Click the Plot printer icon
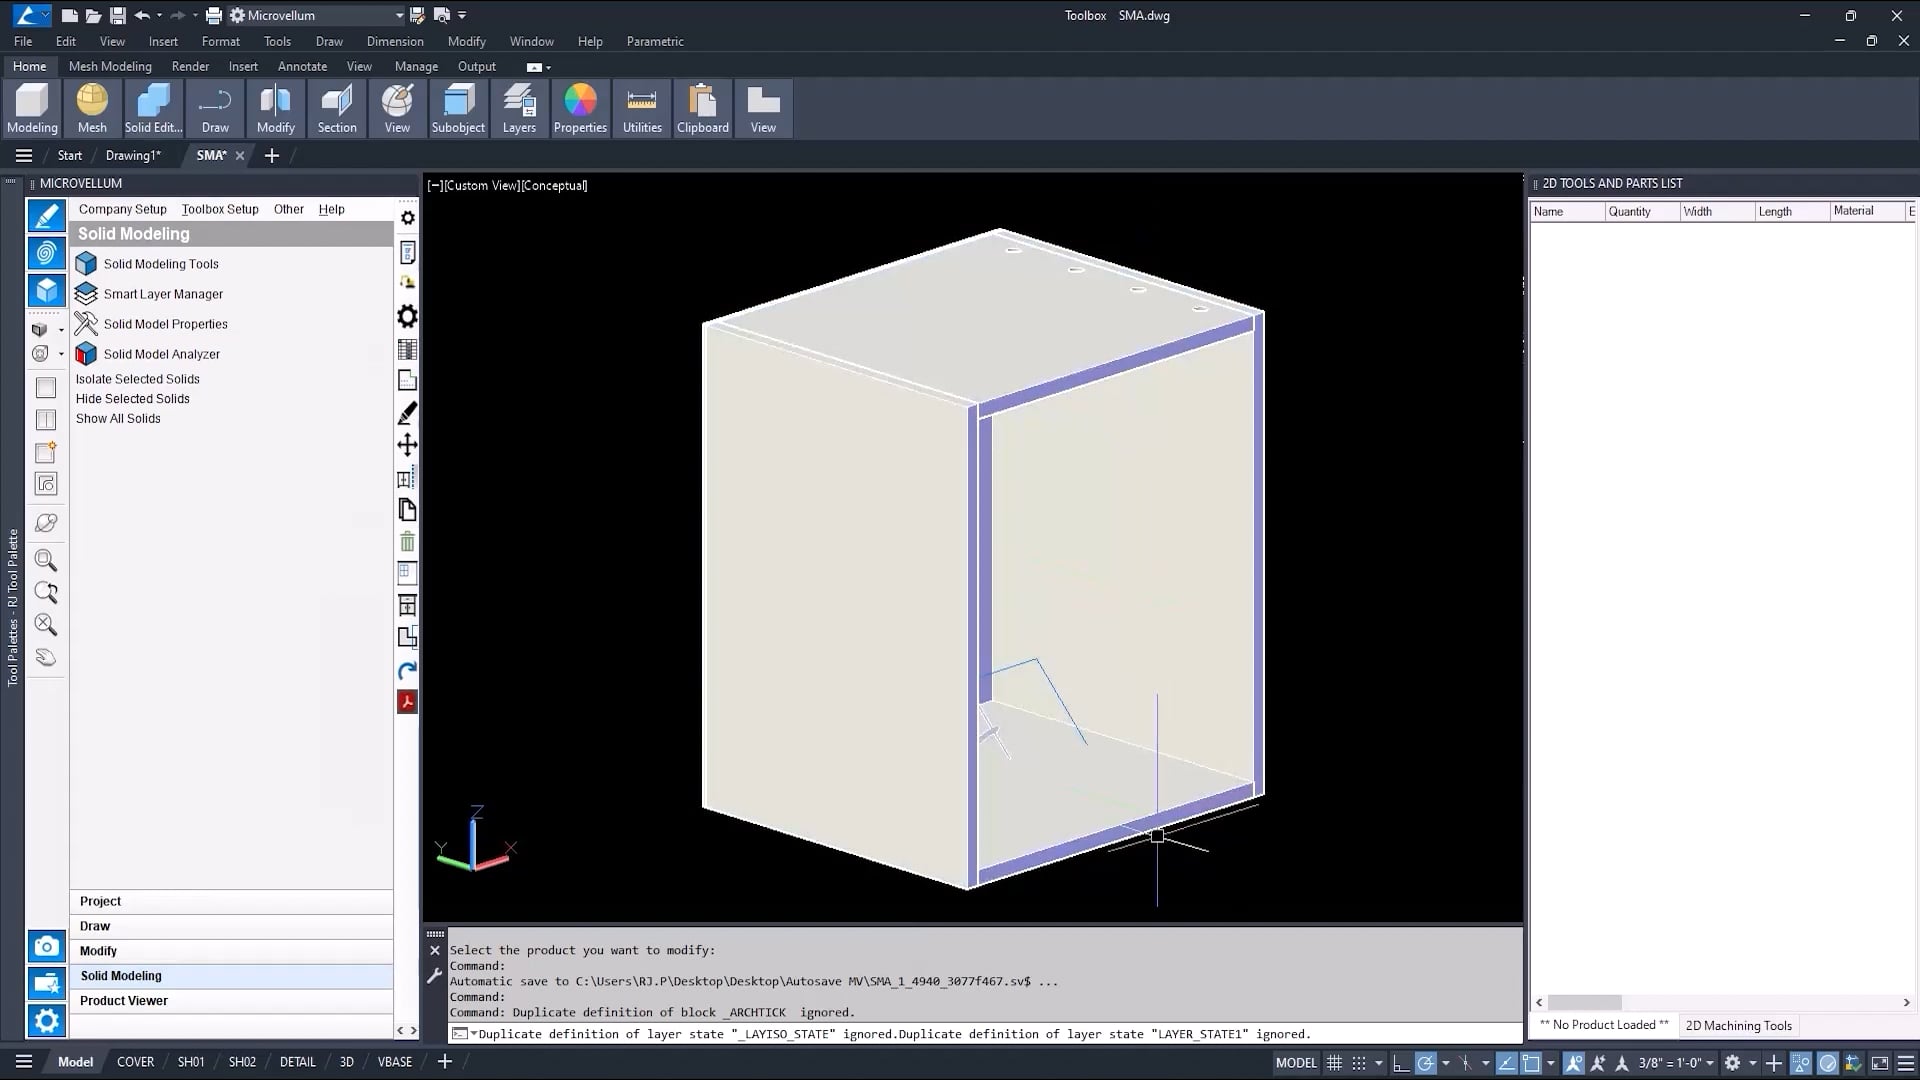1920x1080 pixels. [x=213, y=15]
